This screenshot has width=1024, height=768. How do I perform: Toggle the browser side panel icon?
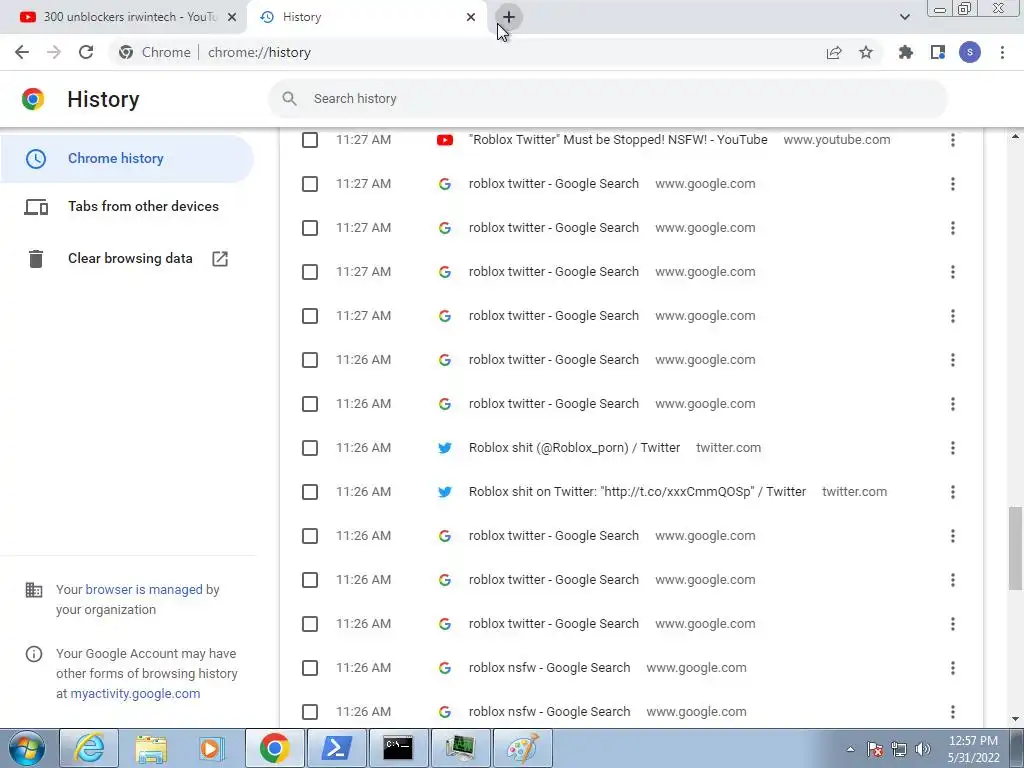tap(938, 52)
